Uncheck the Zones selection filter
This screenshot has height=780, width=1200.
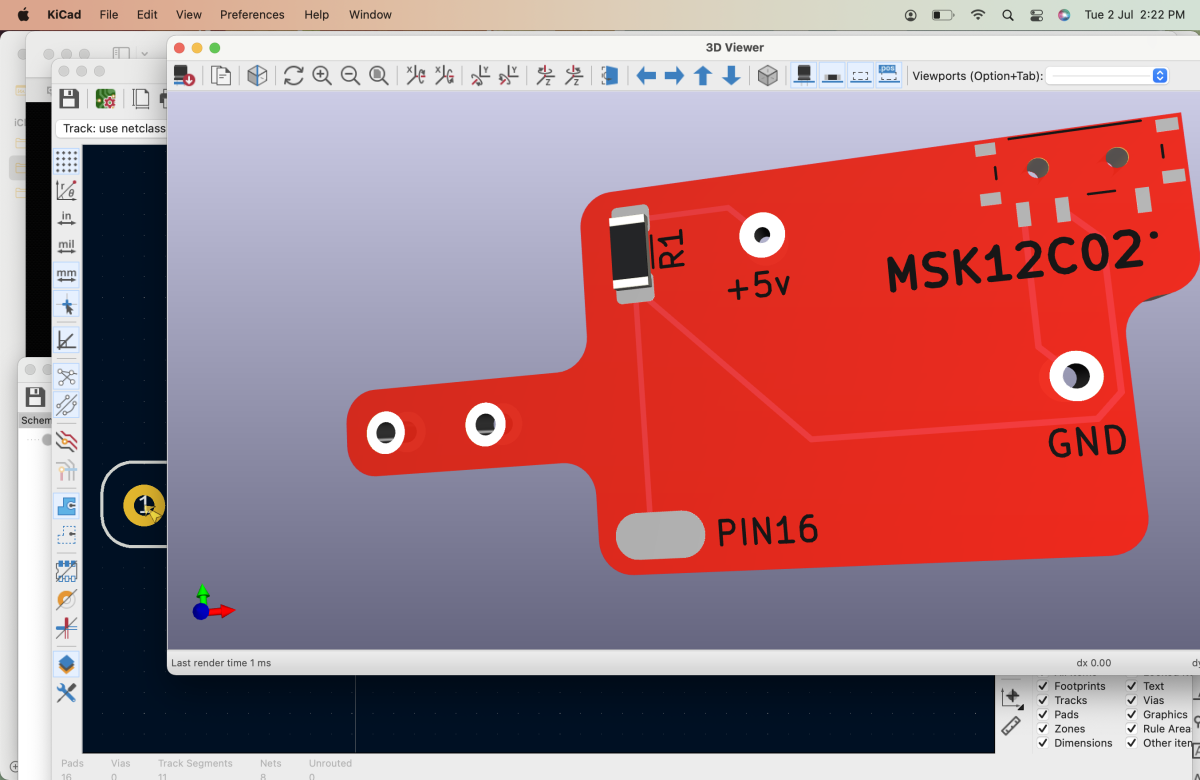pos(1043,729)
